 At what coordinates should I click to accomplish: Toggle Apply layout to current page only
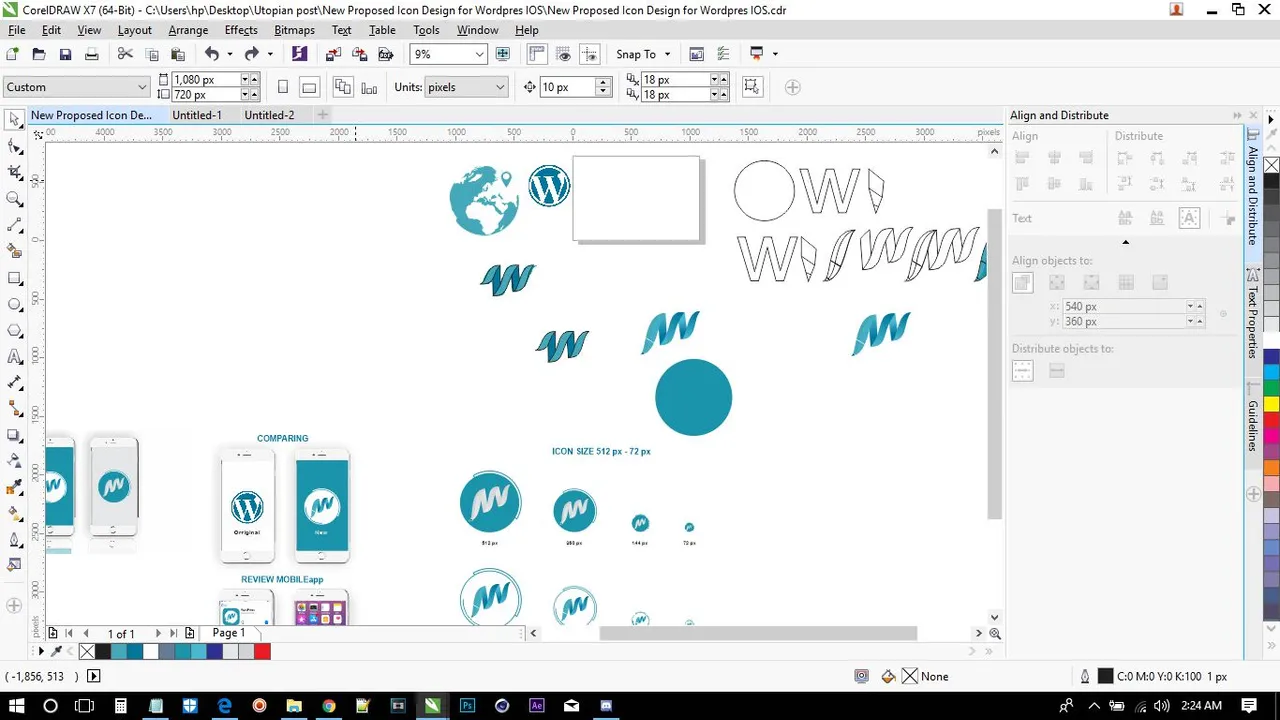368,87
